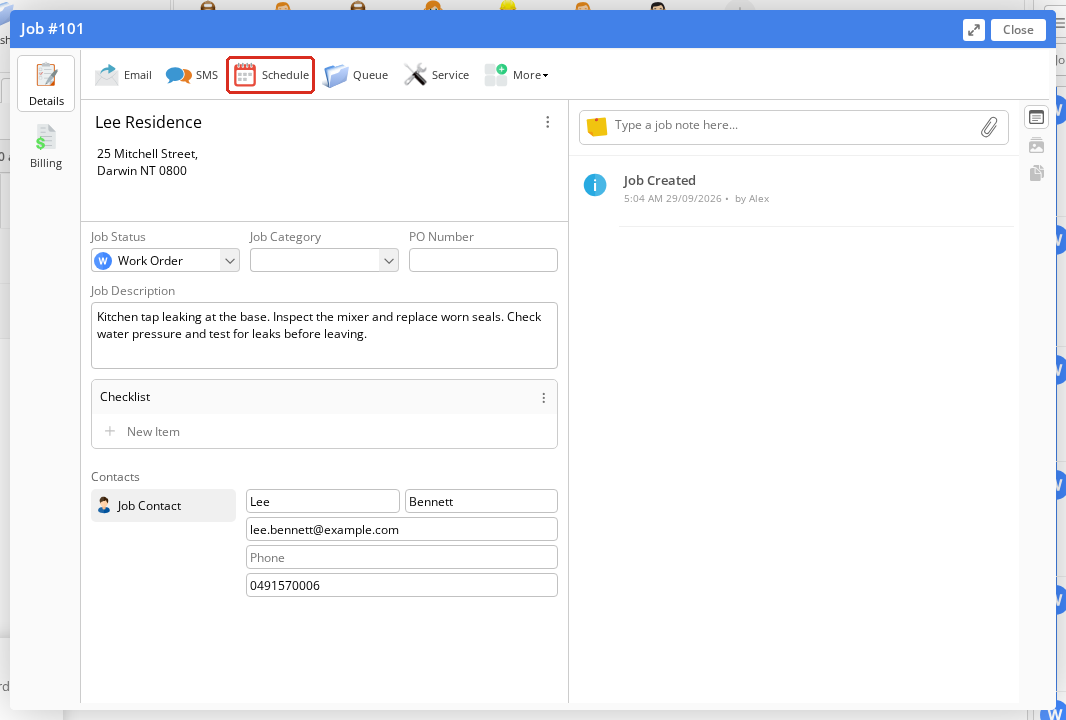The height and width of the screenshot is (720, 1066).
Task: Edit the Job Description text area
Action: pyautogui.click(x=324, y=335)
